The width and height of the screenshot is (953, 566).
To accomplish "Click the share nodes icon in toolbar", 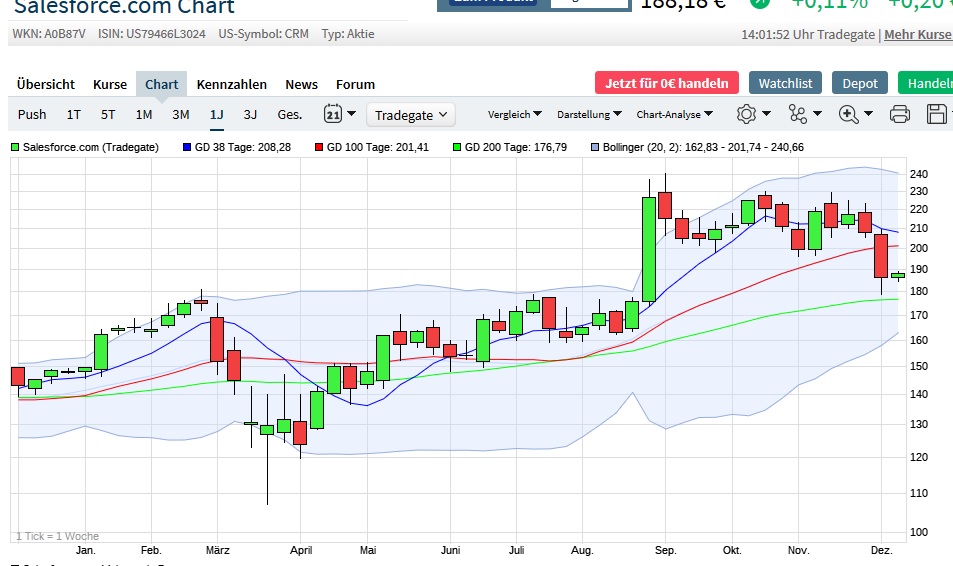I will [797, 114].
